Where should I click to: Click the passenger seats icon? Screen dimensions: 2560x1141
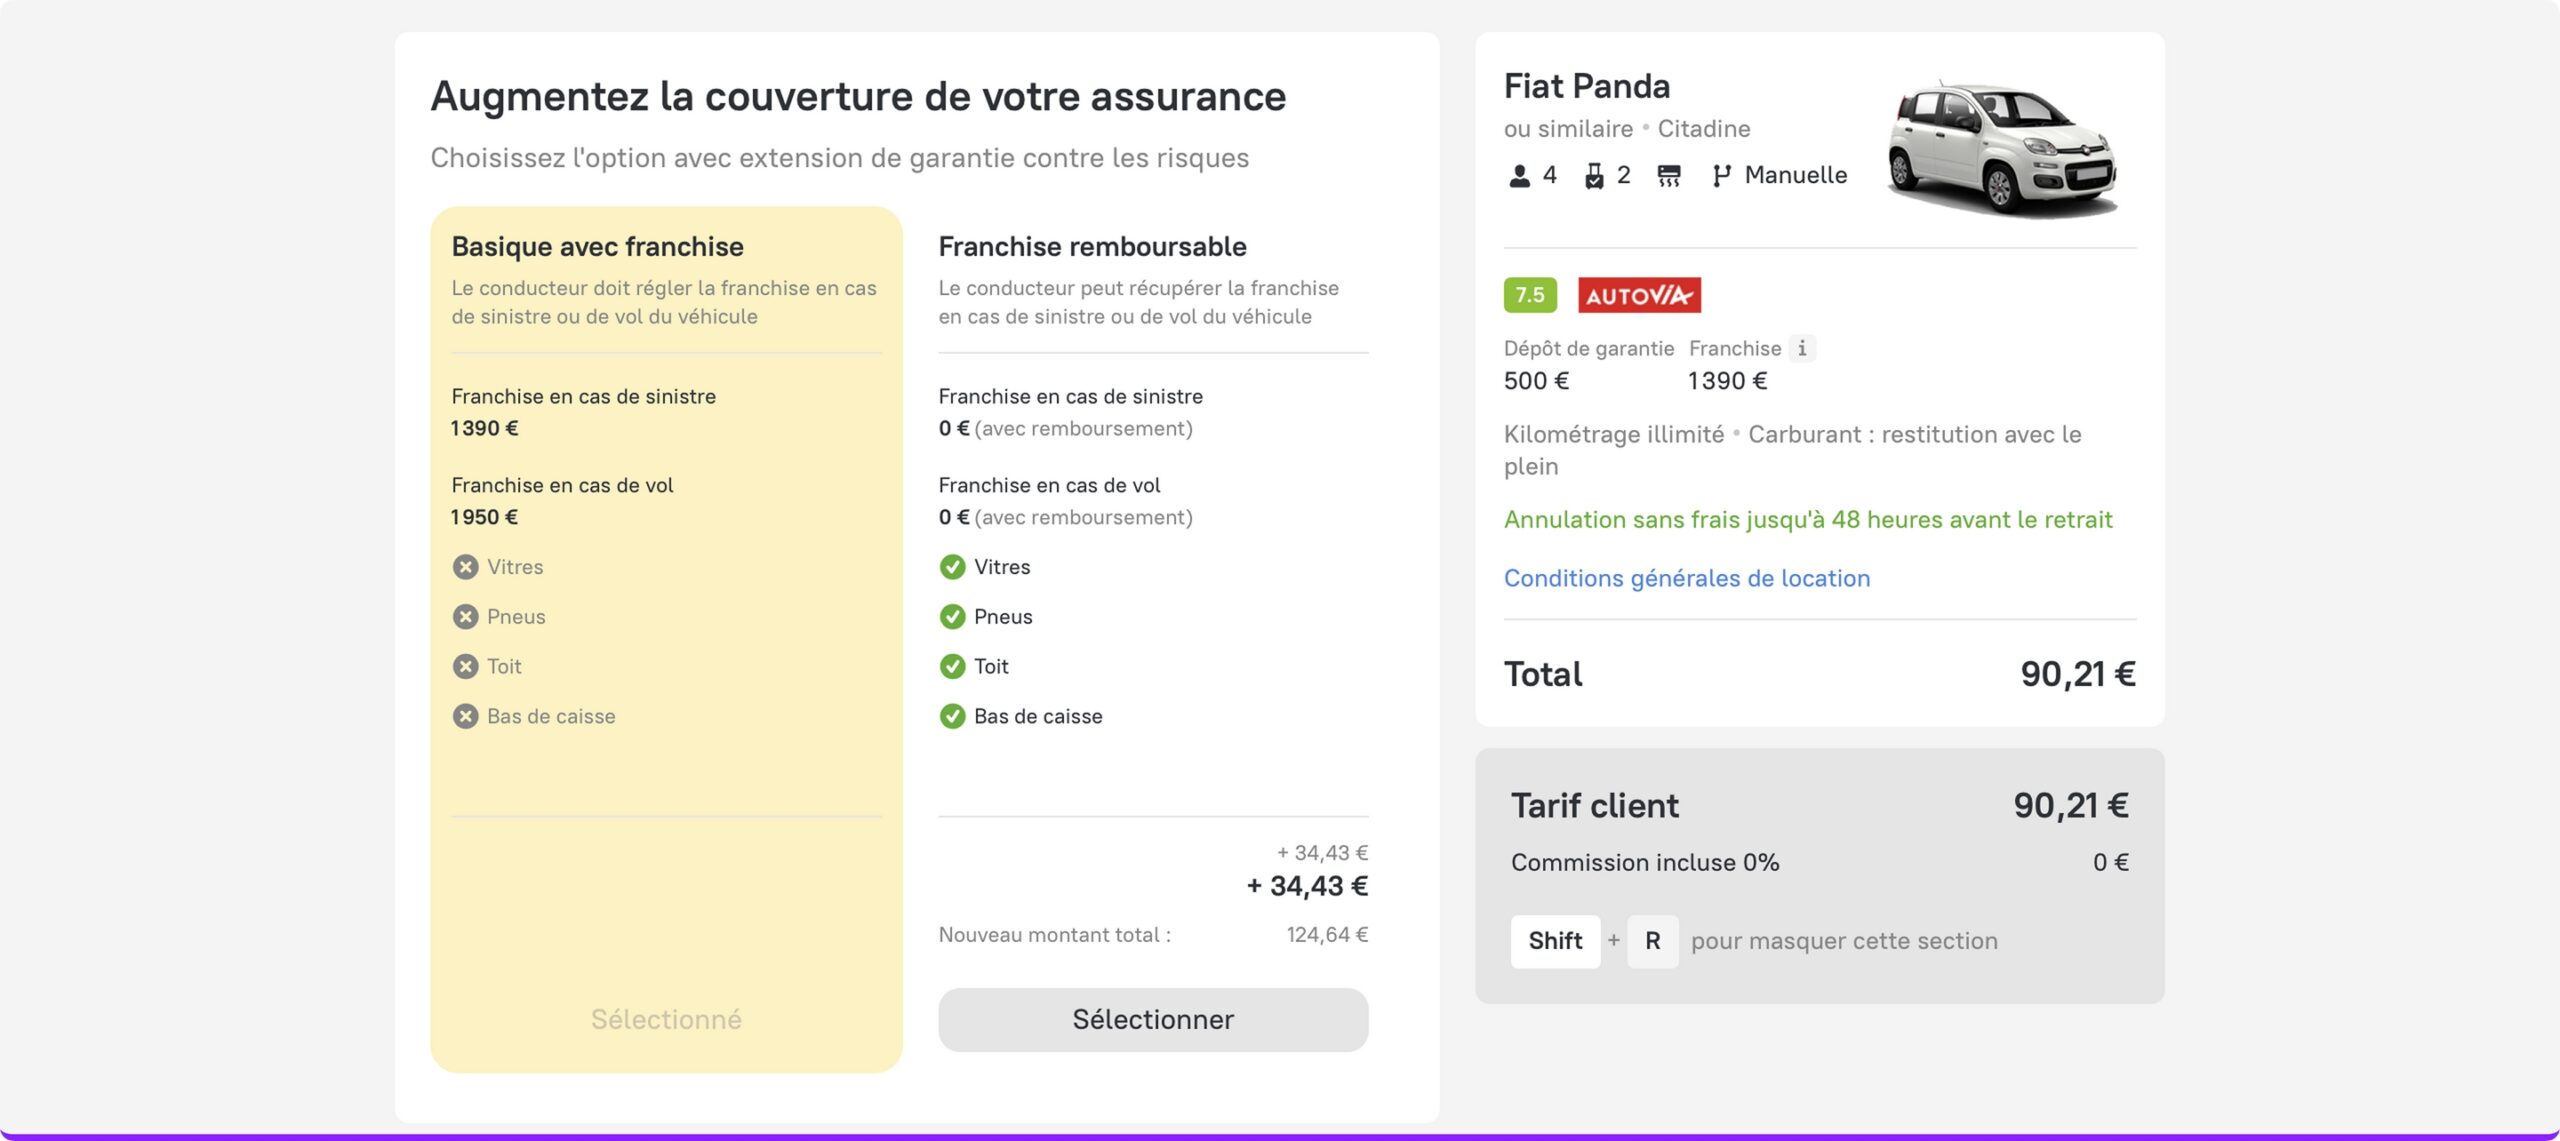[x=1519, y=176]
